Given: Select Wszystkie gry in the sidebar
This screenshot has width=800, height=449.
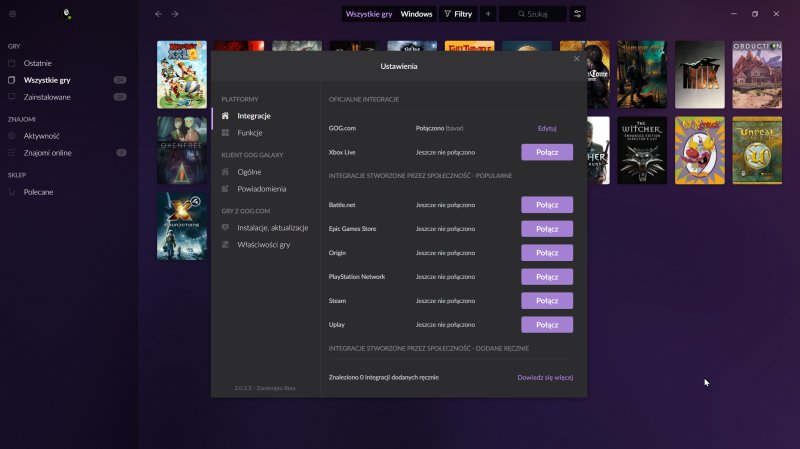Looking at the screenshot, I should point(47,80).
